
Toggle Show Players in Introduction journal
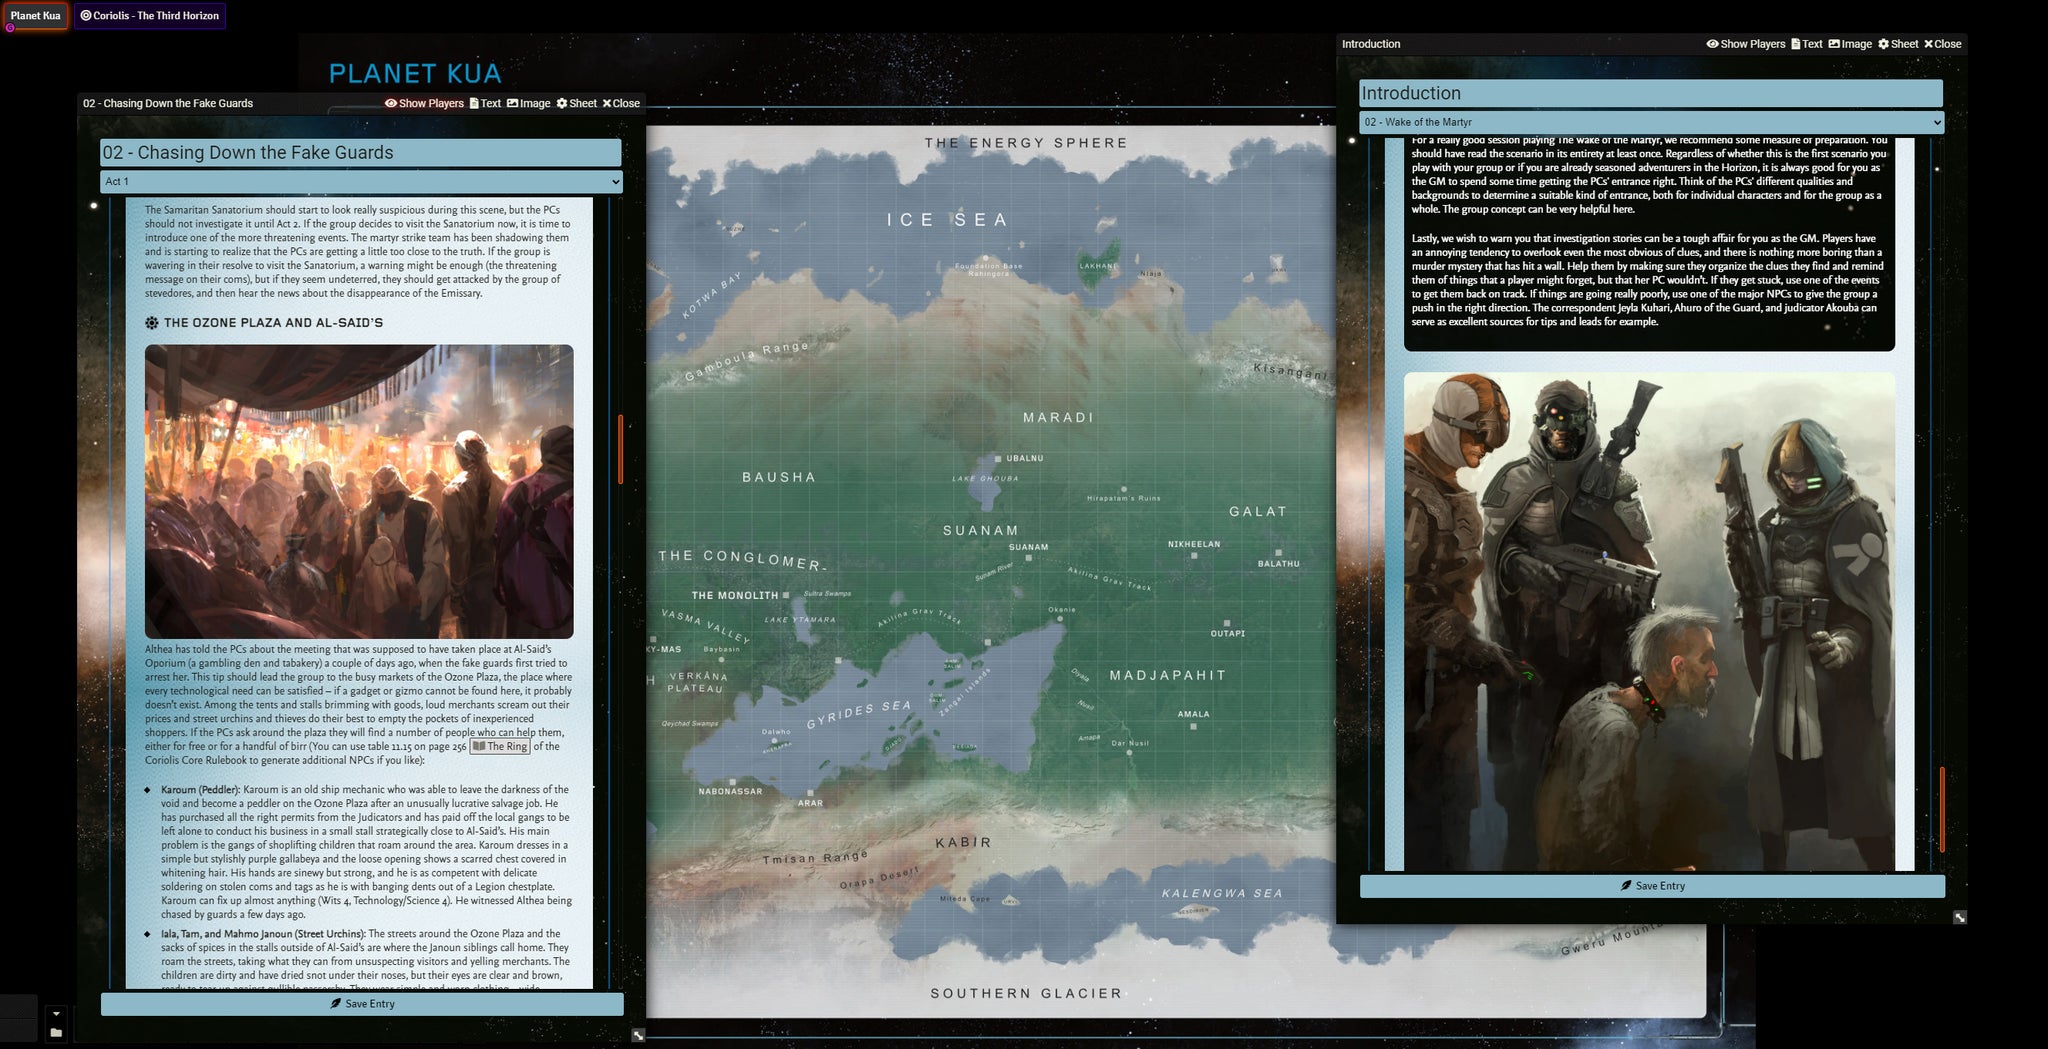pyautogui.click(x=1745, y=44)
